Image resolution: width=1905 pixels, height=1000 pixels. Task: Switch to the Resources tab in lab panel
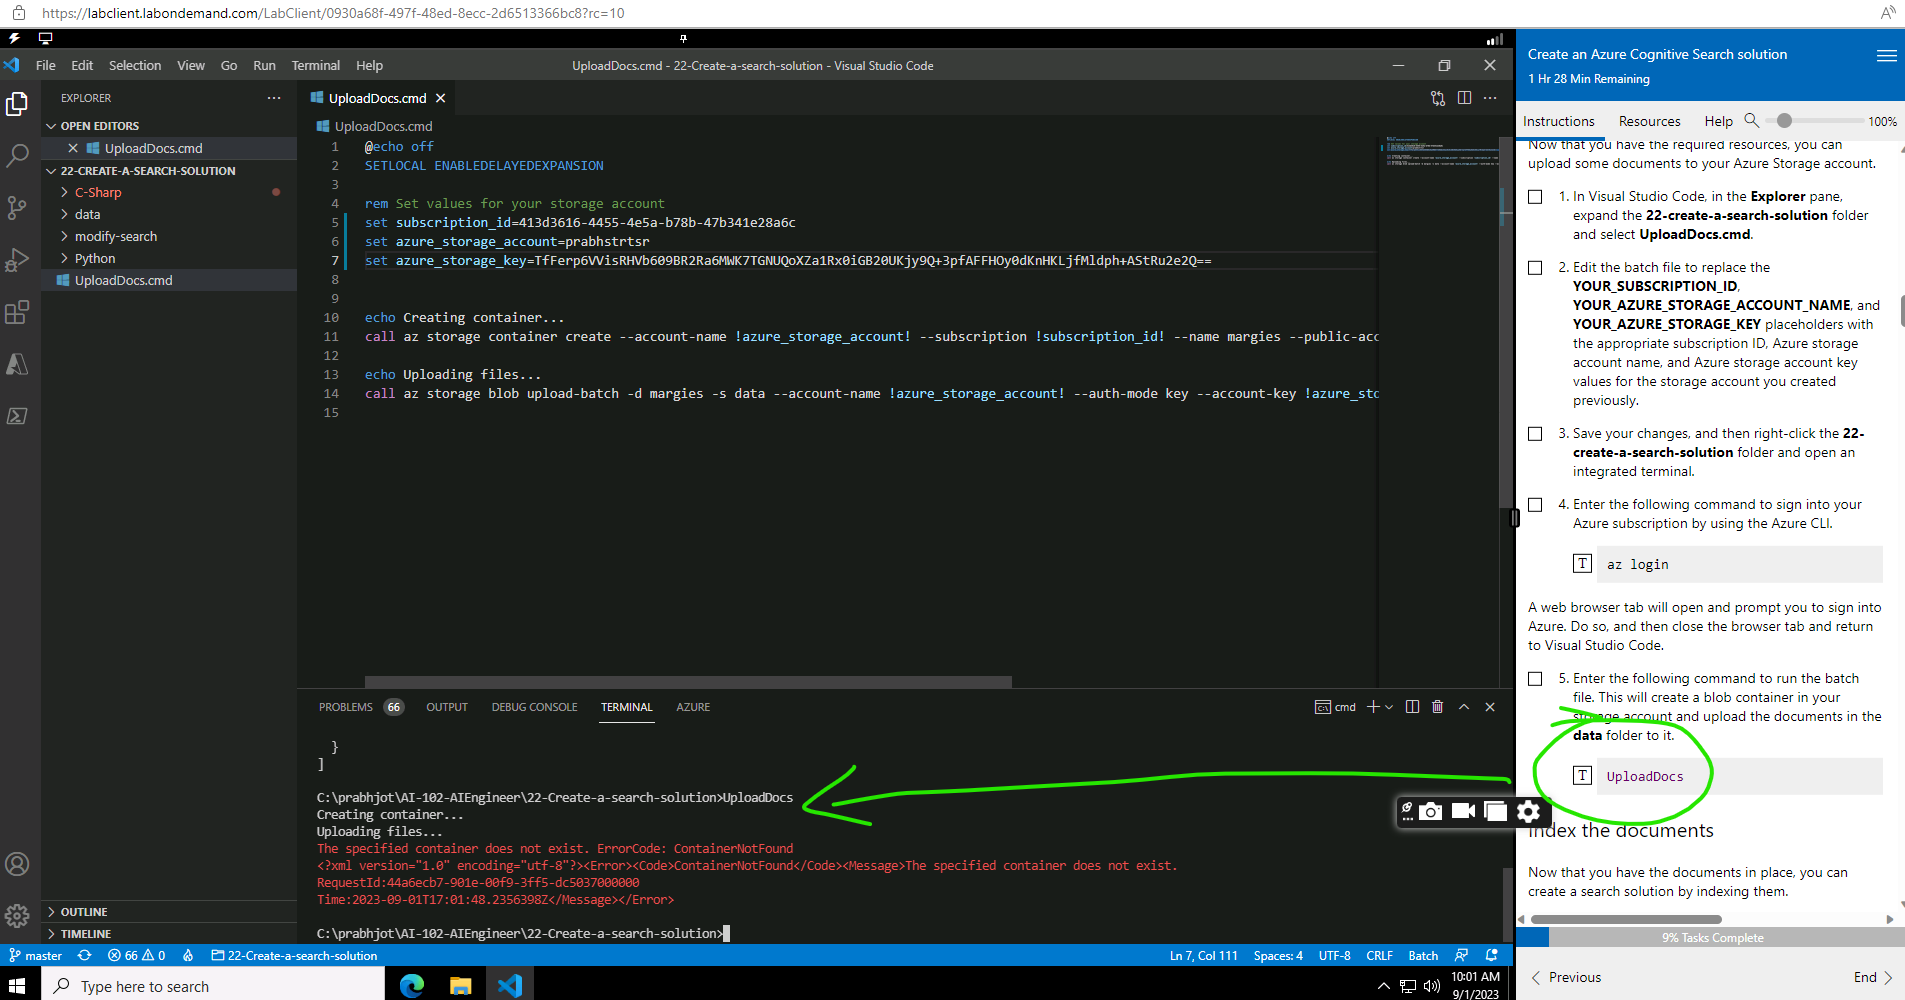pos(1649,121)
